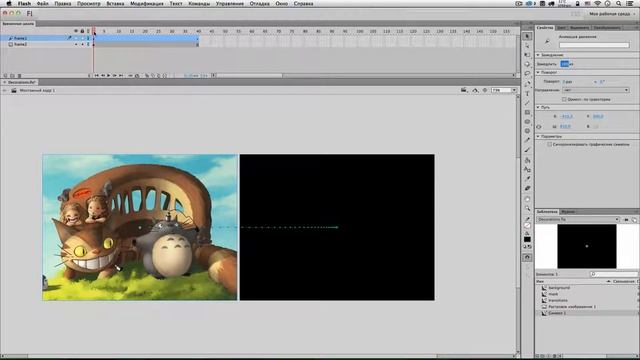Image resolution: width=640 pixels, height=360 pixels.
Task: Select the Text tool
Action: [x=527, y=93]
